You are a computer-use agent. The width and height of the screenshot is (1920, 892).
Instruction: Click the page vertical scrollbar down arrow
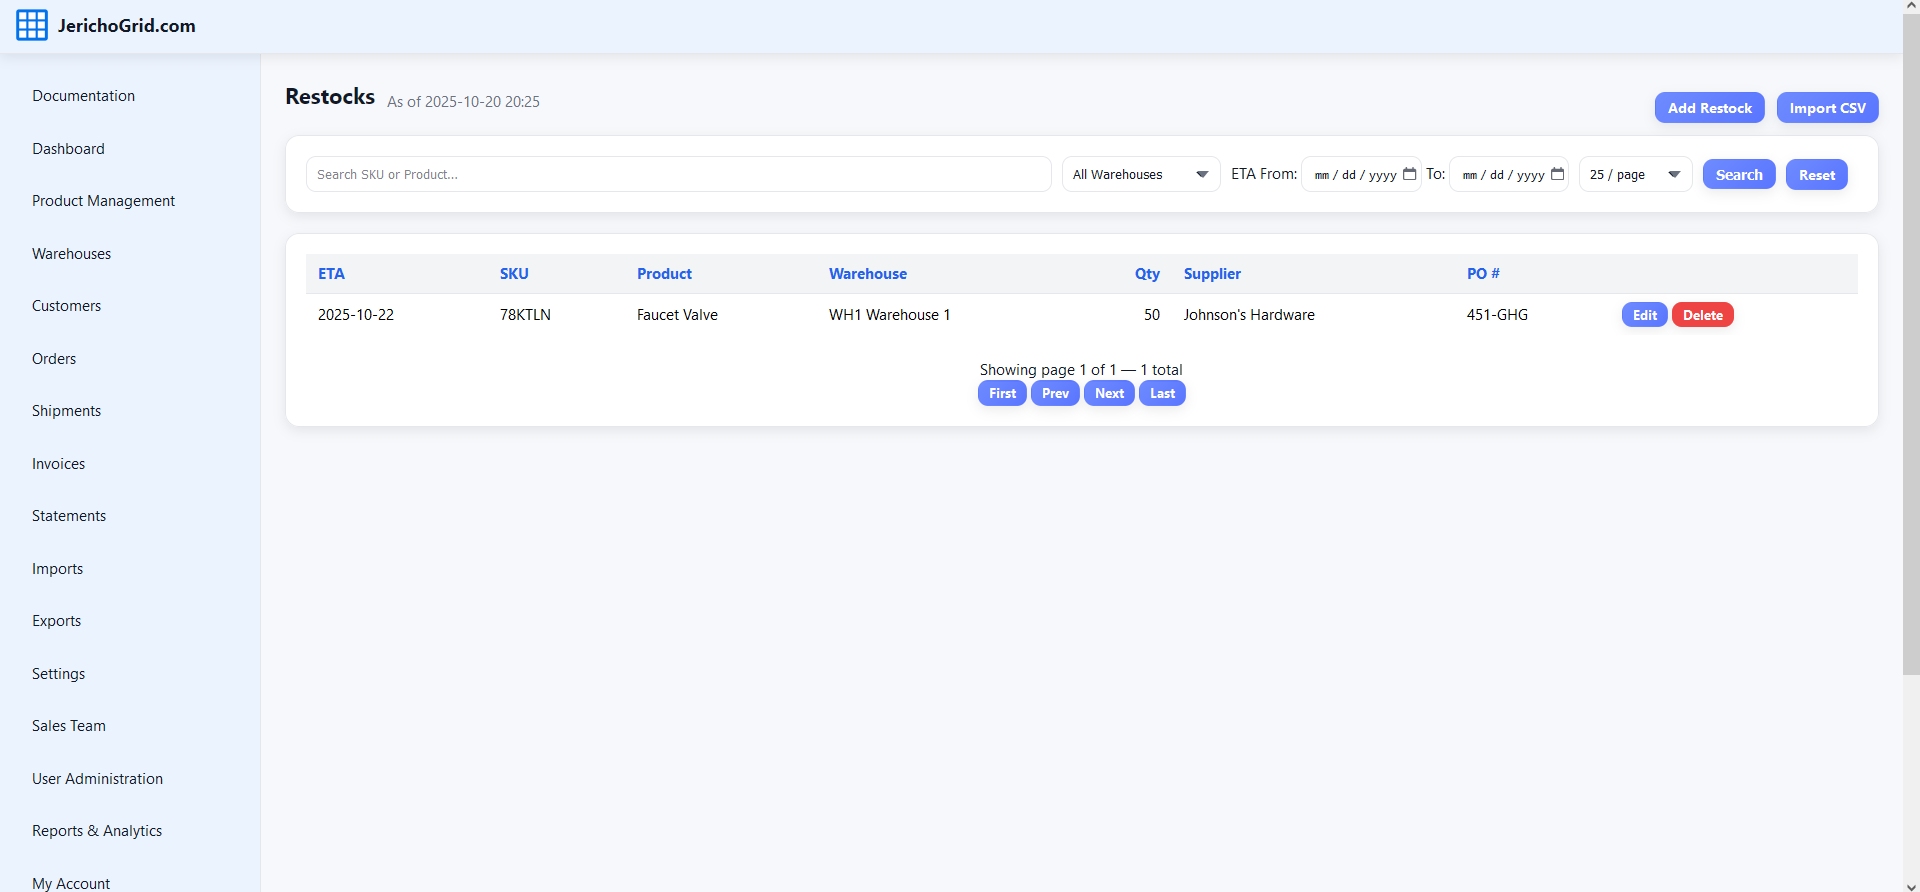tap(1911, 885)
